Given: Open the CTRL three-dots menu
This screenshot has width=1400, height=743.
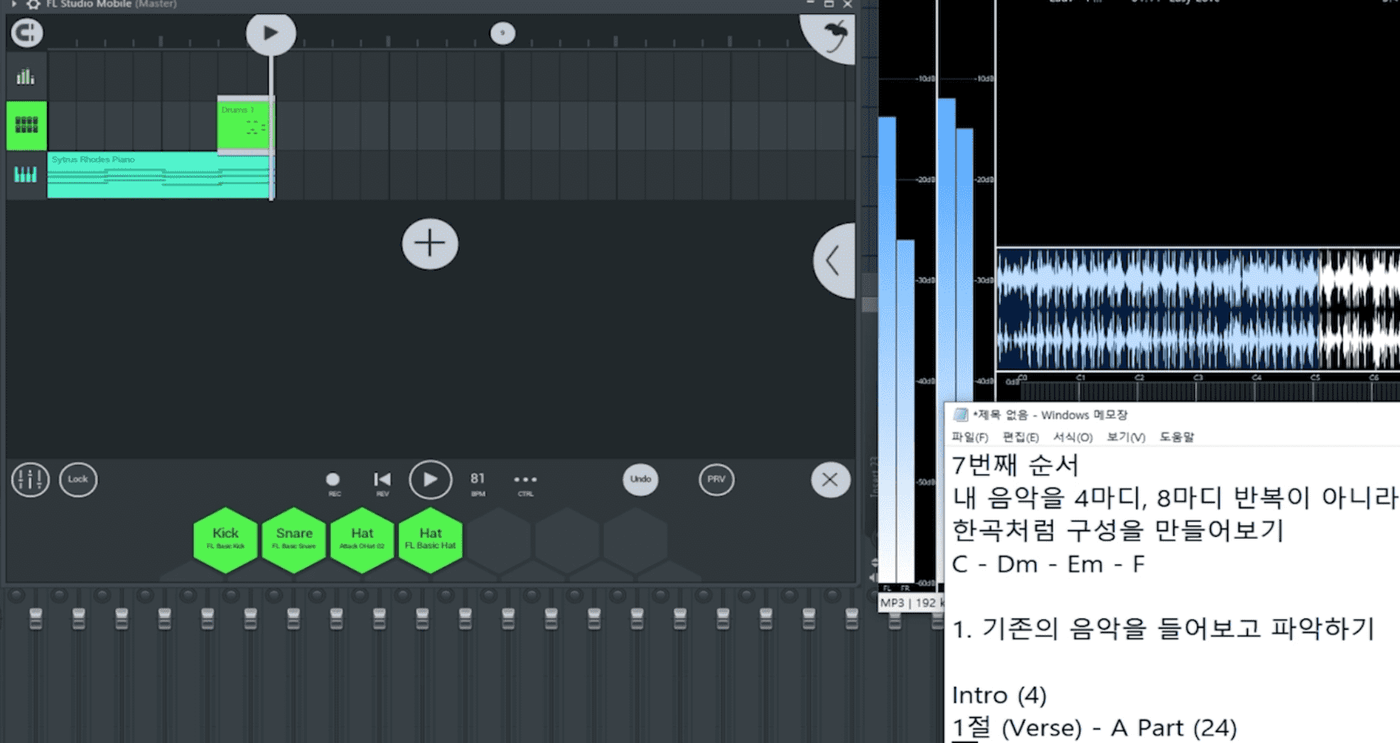Looking at the screenshot, I should click(x=525, y=484).
